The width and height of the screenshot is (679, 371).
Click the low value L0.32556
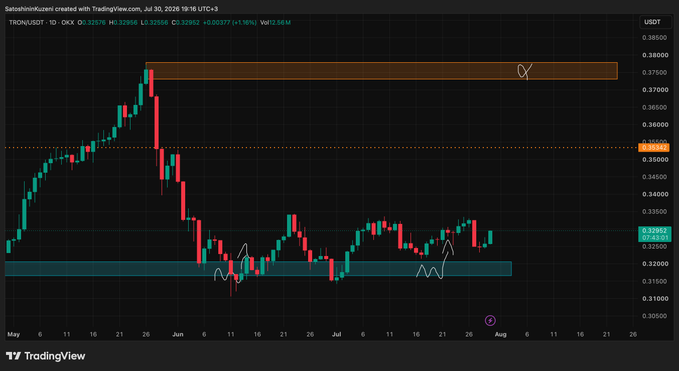(x=155, y=23)
